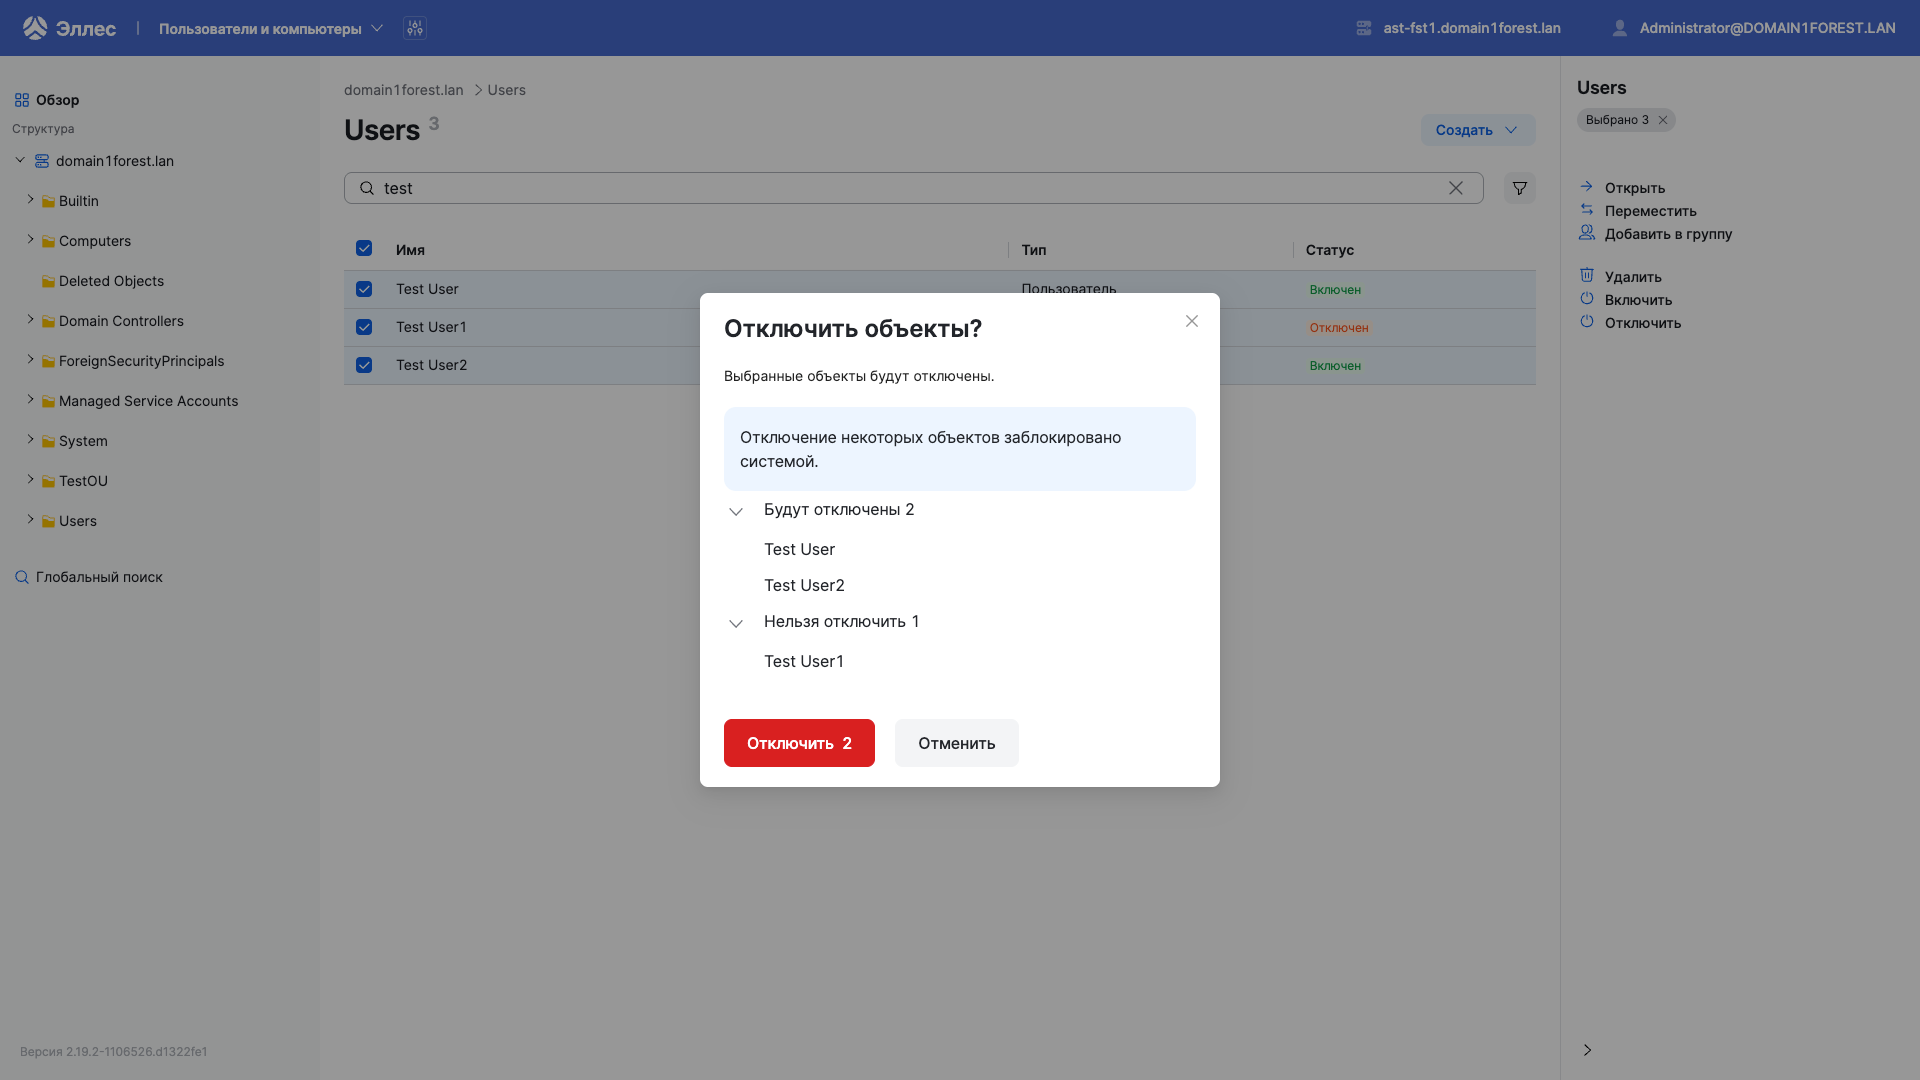Uncheck the select-all checkbox in table header
Viewport: 1920px width, 1080px height.
point(364,248)
